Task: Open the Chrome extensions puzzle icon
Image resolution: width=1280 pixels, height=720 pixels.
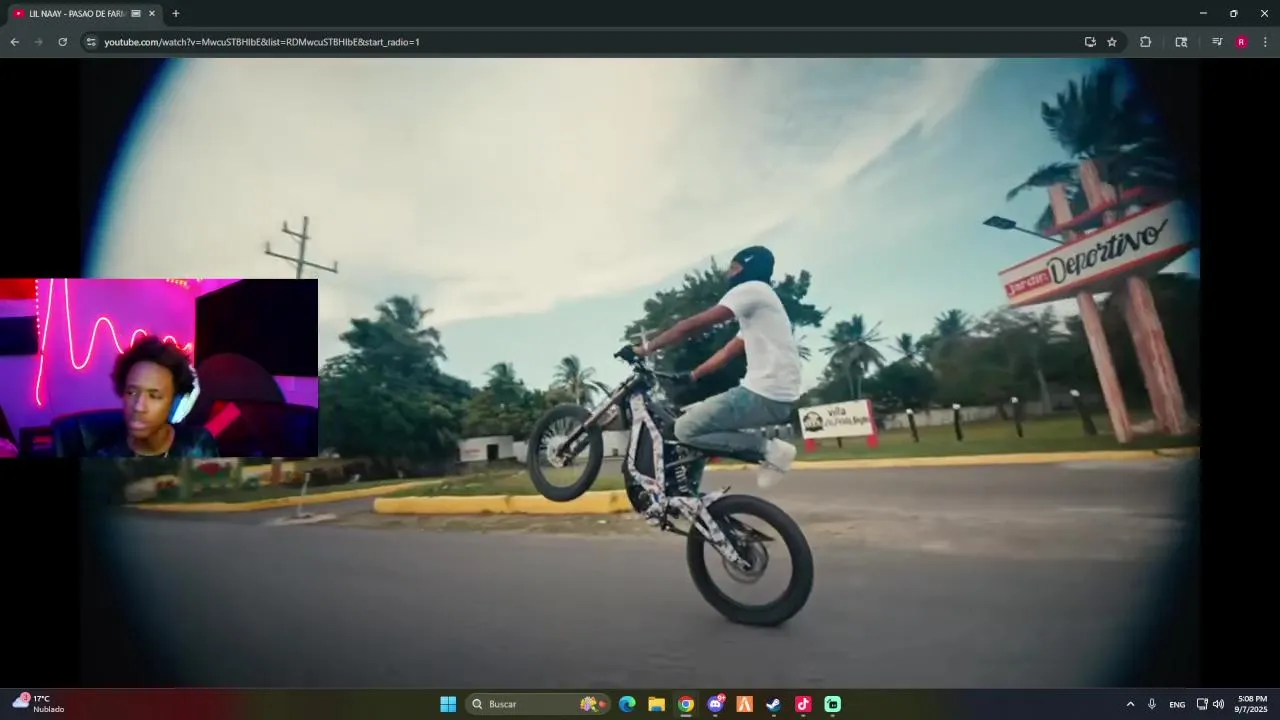Action: (1145, 42)
